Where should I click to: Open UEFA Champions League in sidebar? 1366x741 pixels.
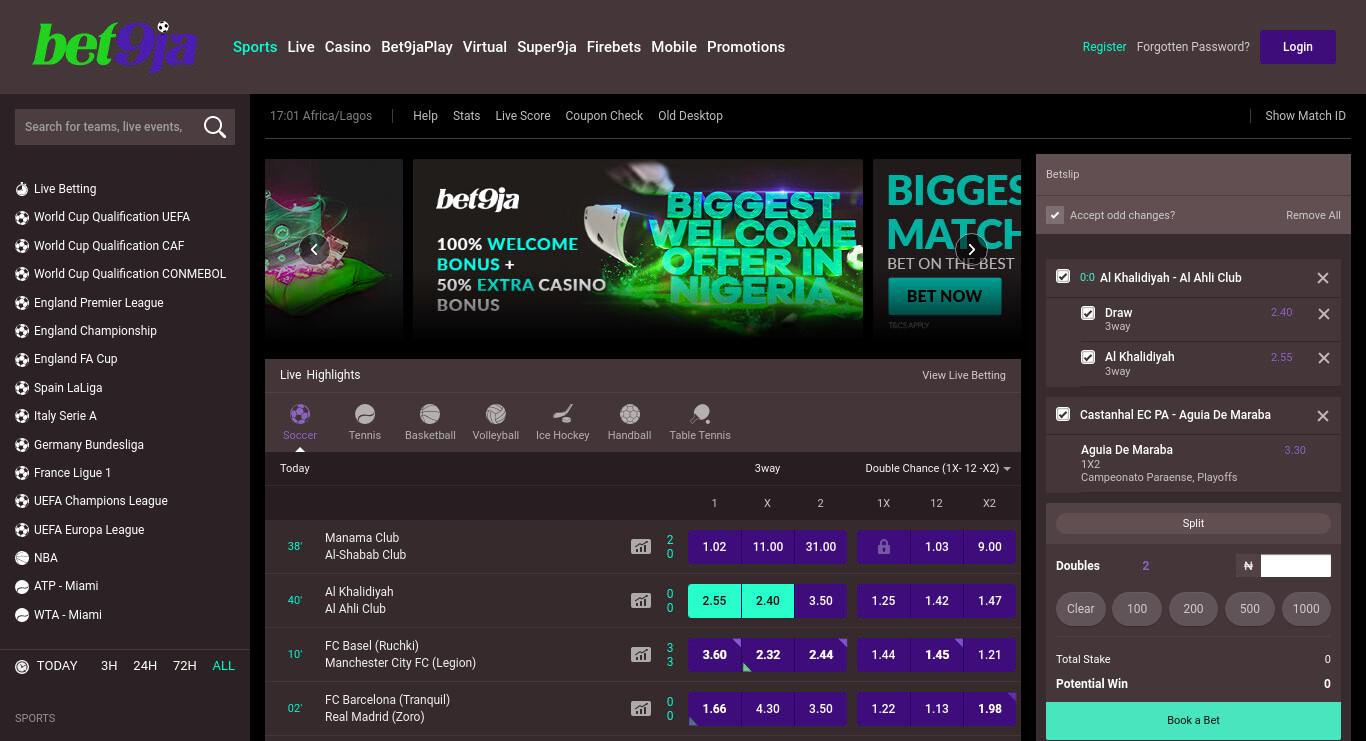coord(101,501)
